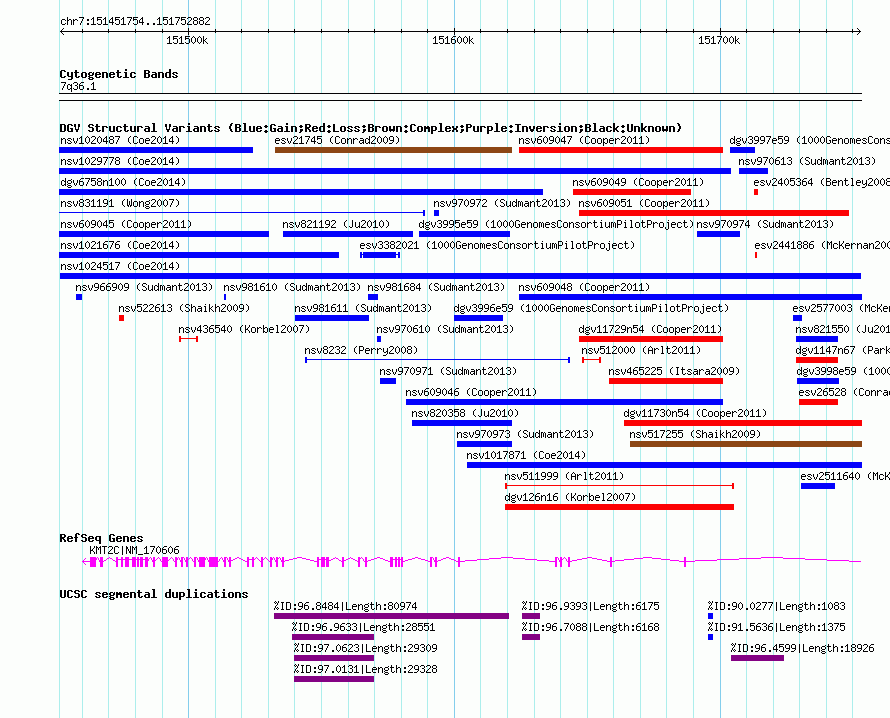890x718 pixels.
Task: Select nsv966909 (Sudmant2013) label
Action: [x=144, y=287]
